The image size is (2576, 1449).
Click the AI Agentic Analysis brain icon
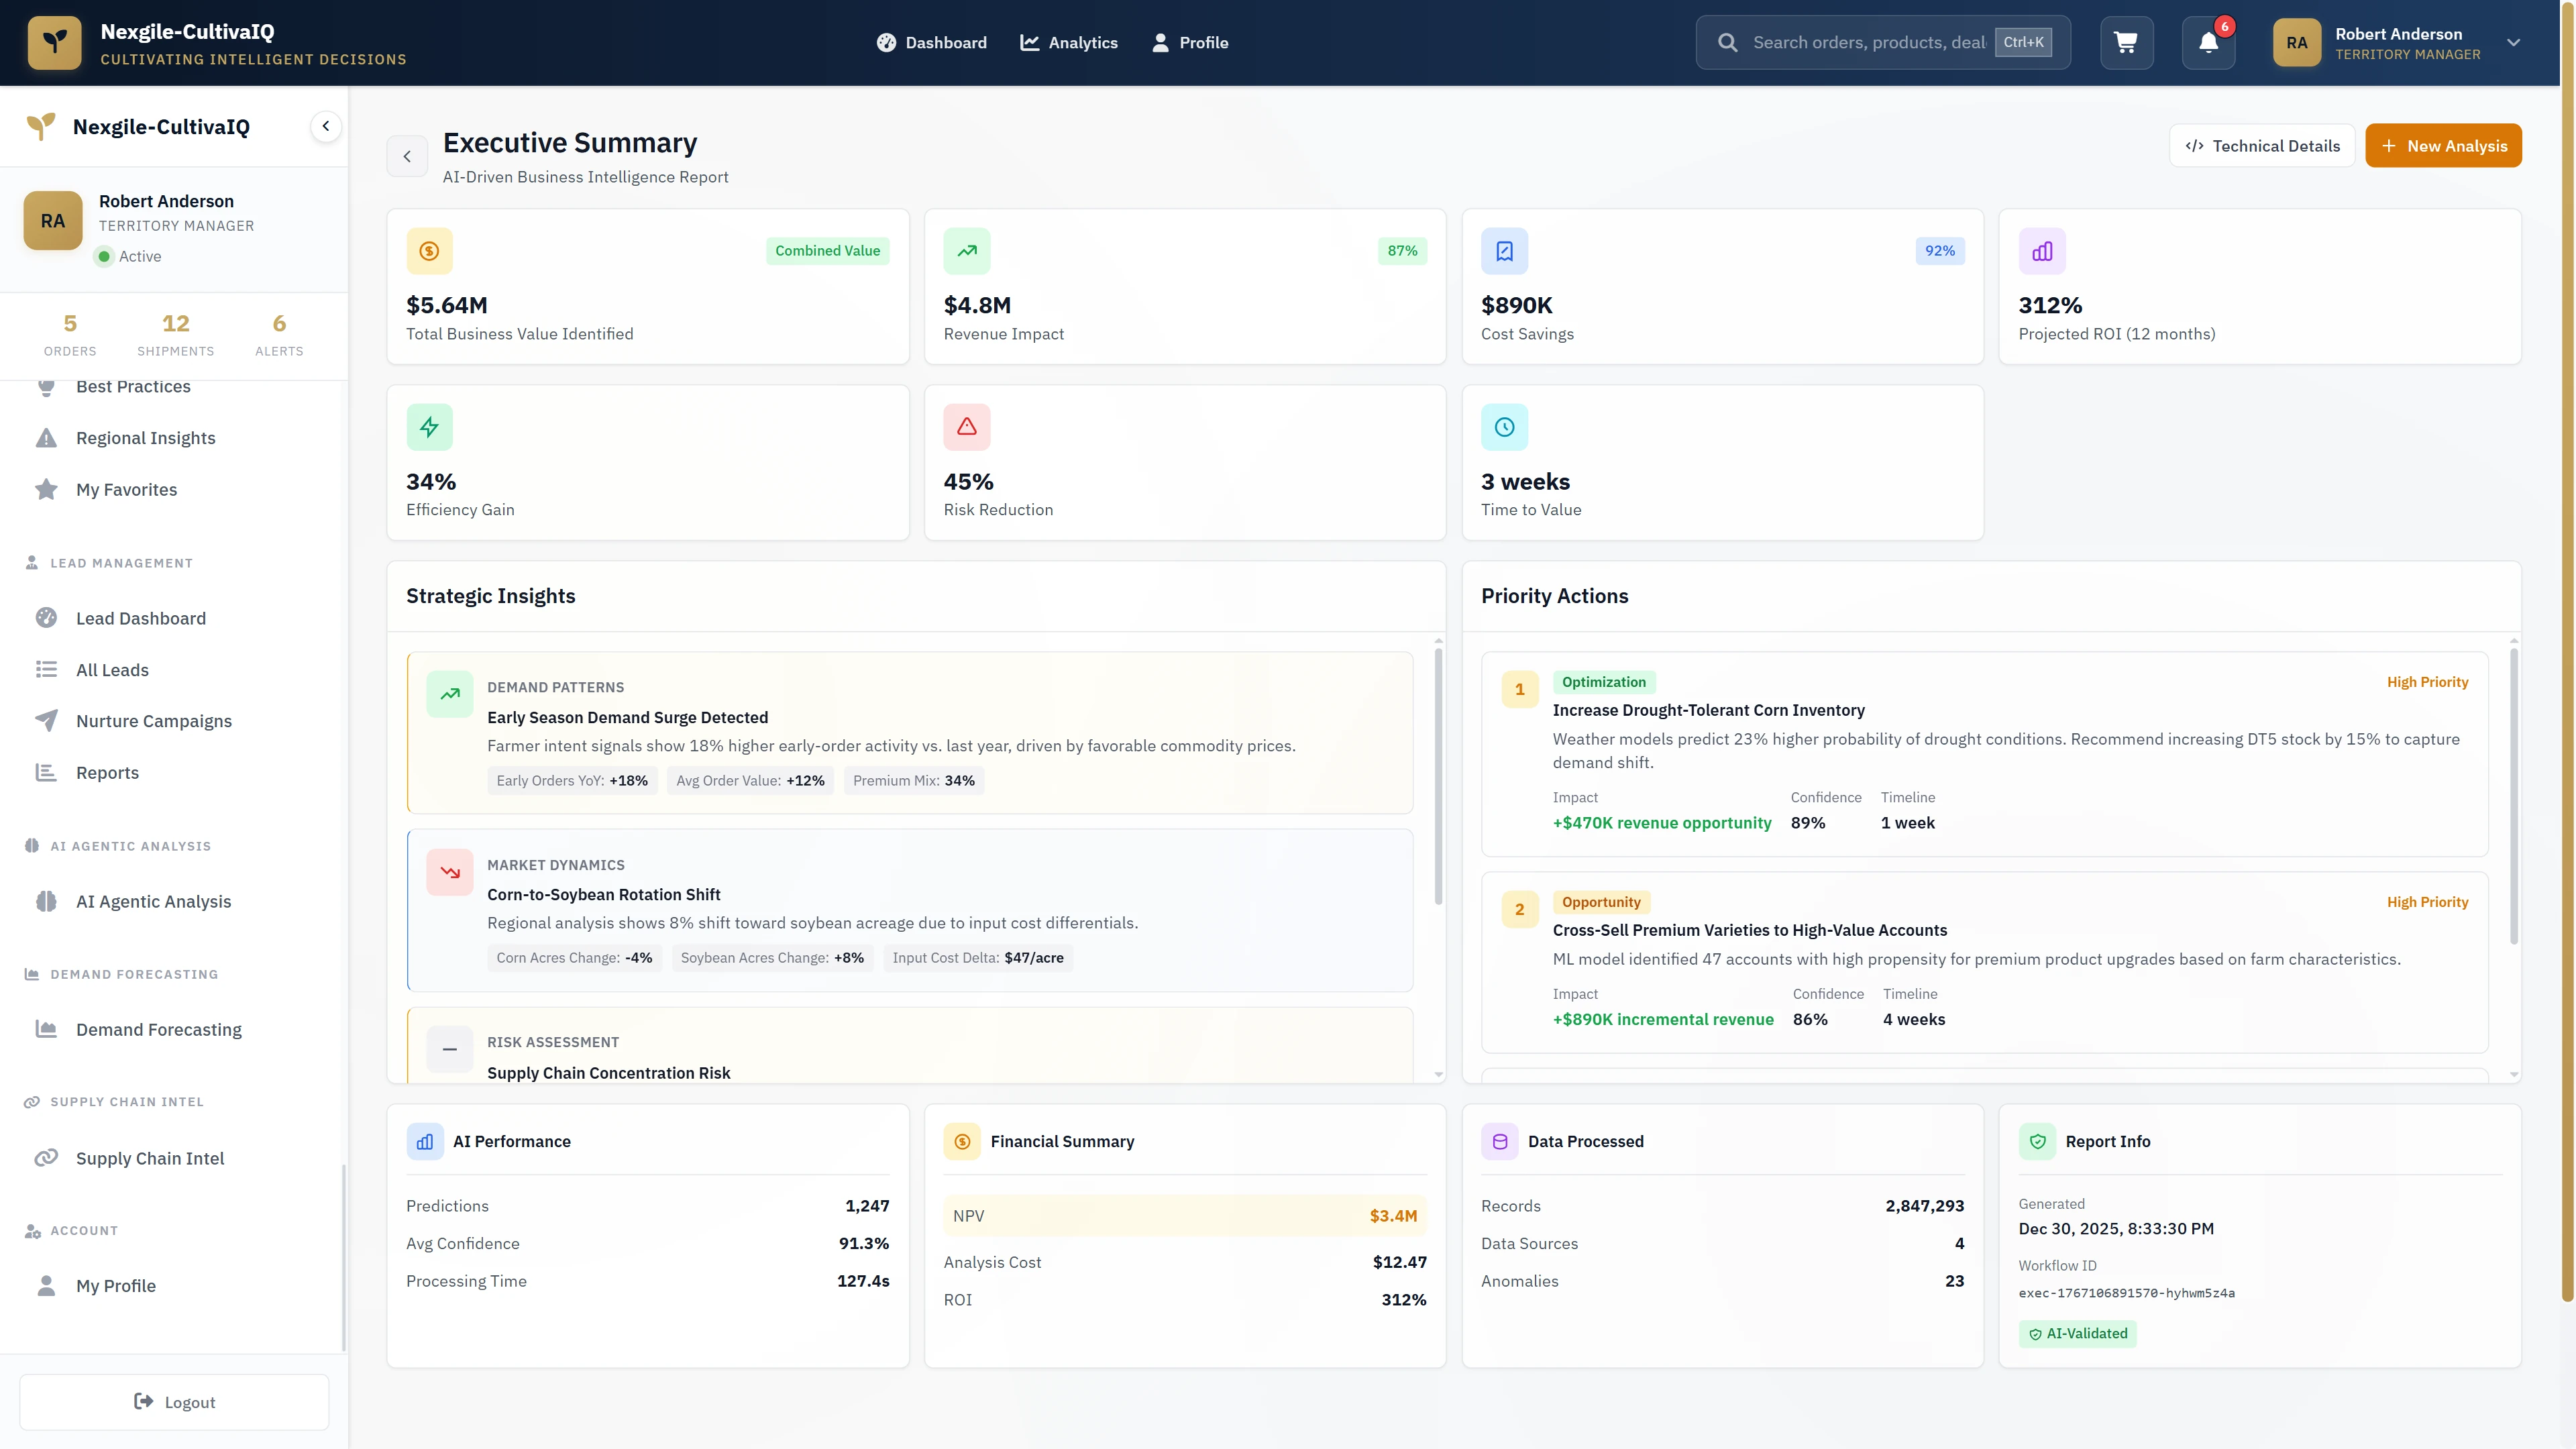46,901
